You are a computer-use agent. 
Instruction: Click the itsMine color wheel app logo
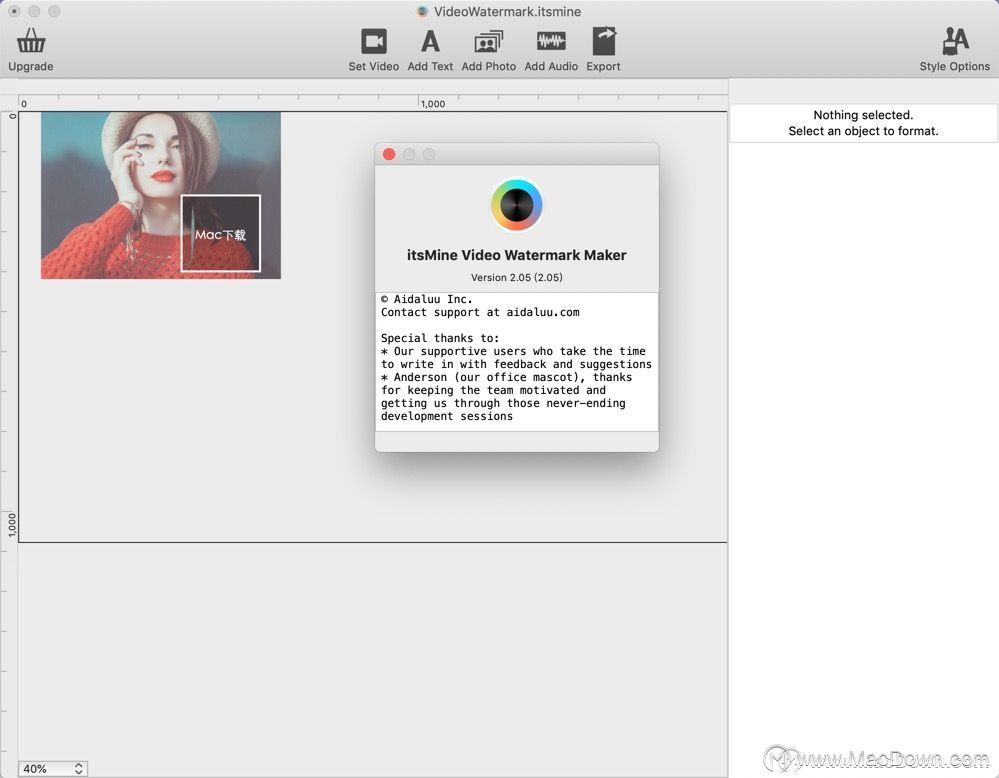click(517, 205)
